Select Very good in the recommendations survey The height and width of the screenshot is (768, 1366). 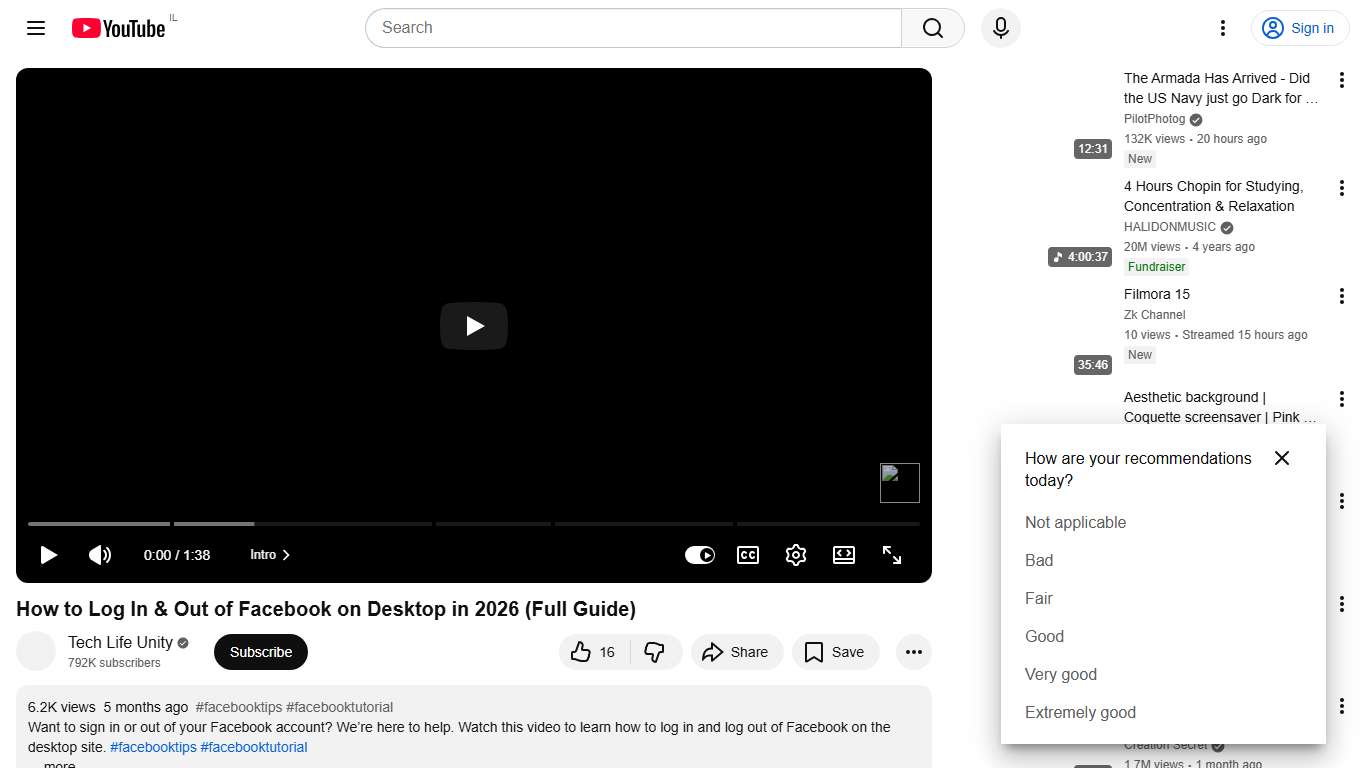1061,674
